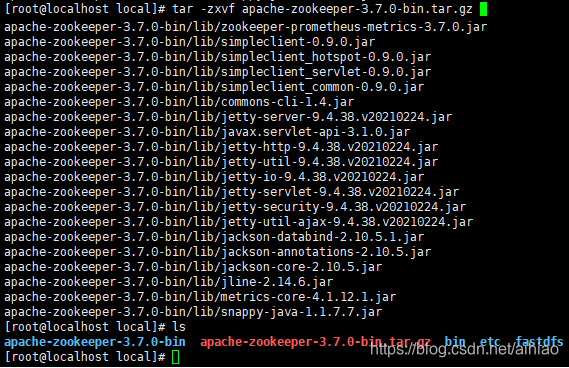This screenshot has height=368, width=569.
Task: Select the jackson-annotations-2.10.5.jar line
Action: [x=217, y=252]
